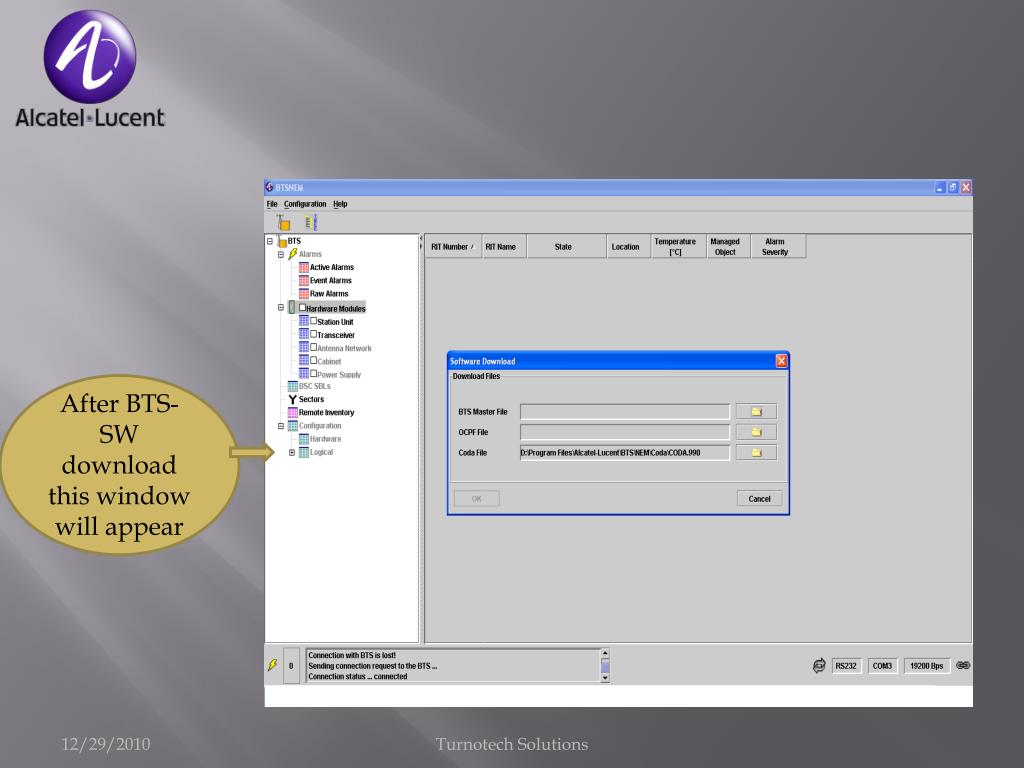
Task: Click the second toolbar configuration icon
Action: 311,223
